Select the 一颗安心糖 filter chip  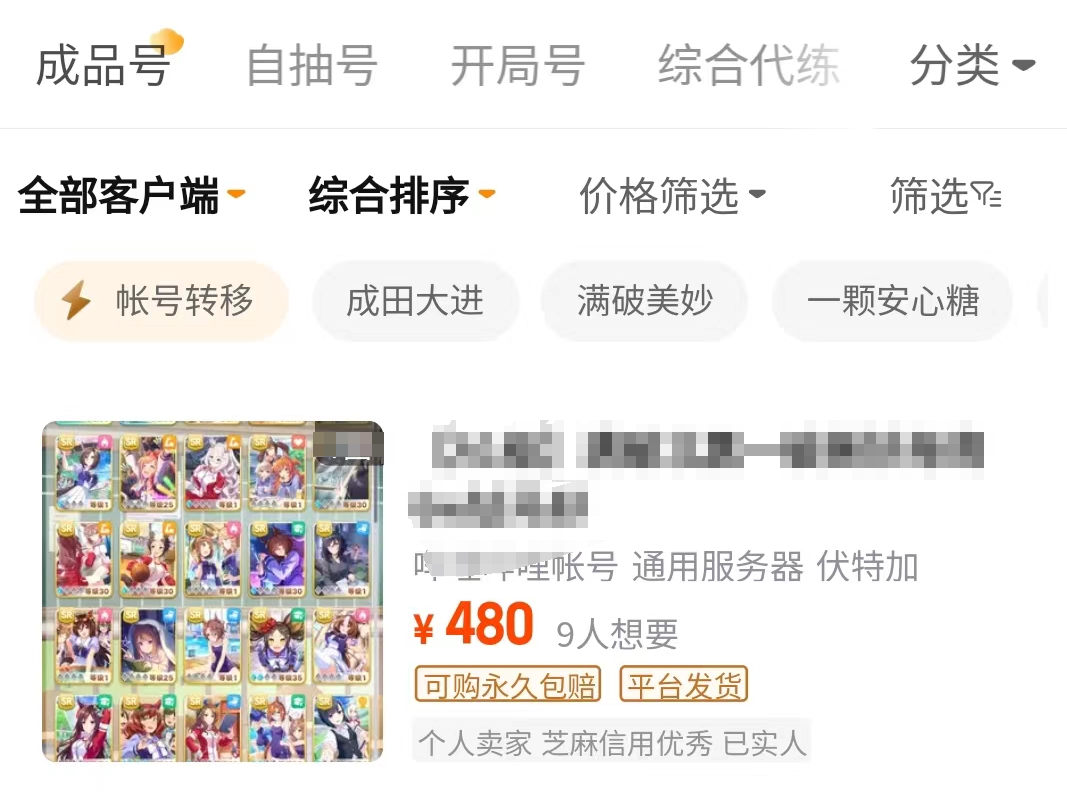point(892,301)
